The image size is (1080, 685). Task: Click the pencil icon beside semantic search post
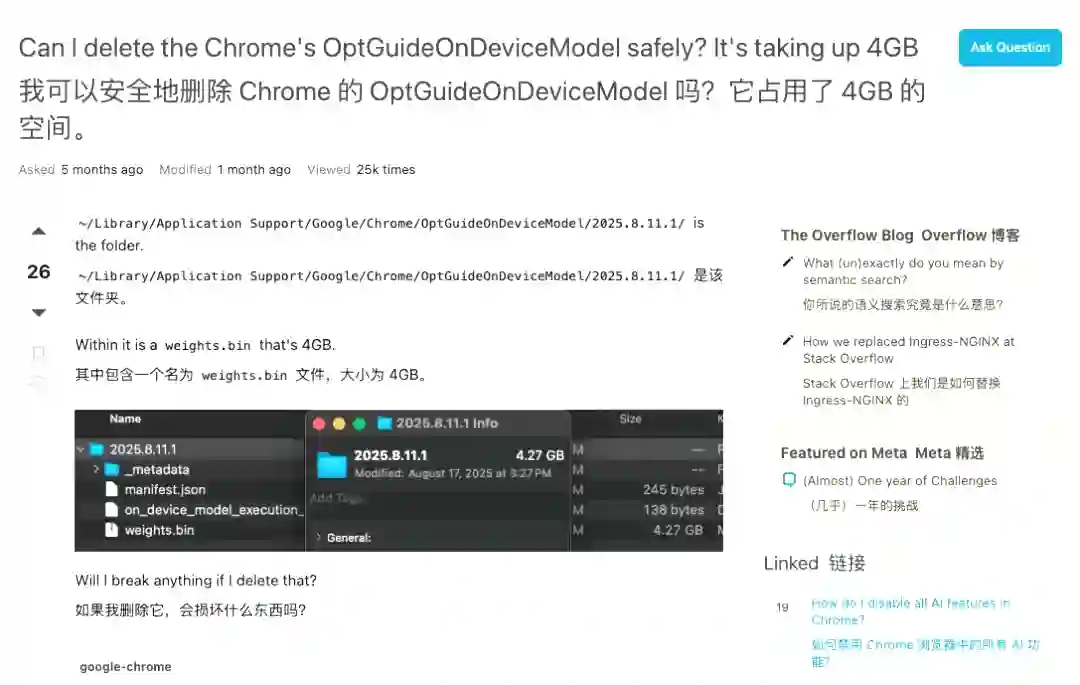788,262
